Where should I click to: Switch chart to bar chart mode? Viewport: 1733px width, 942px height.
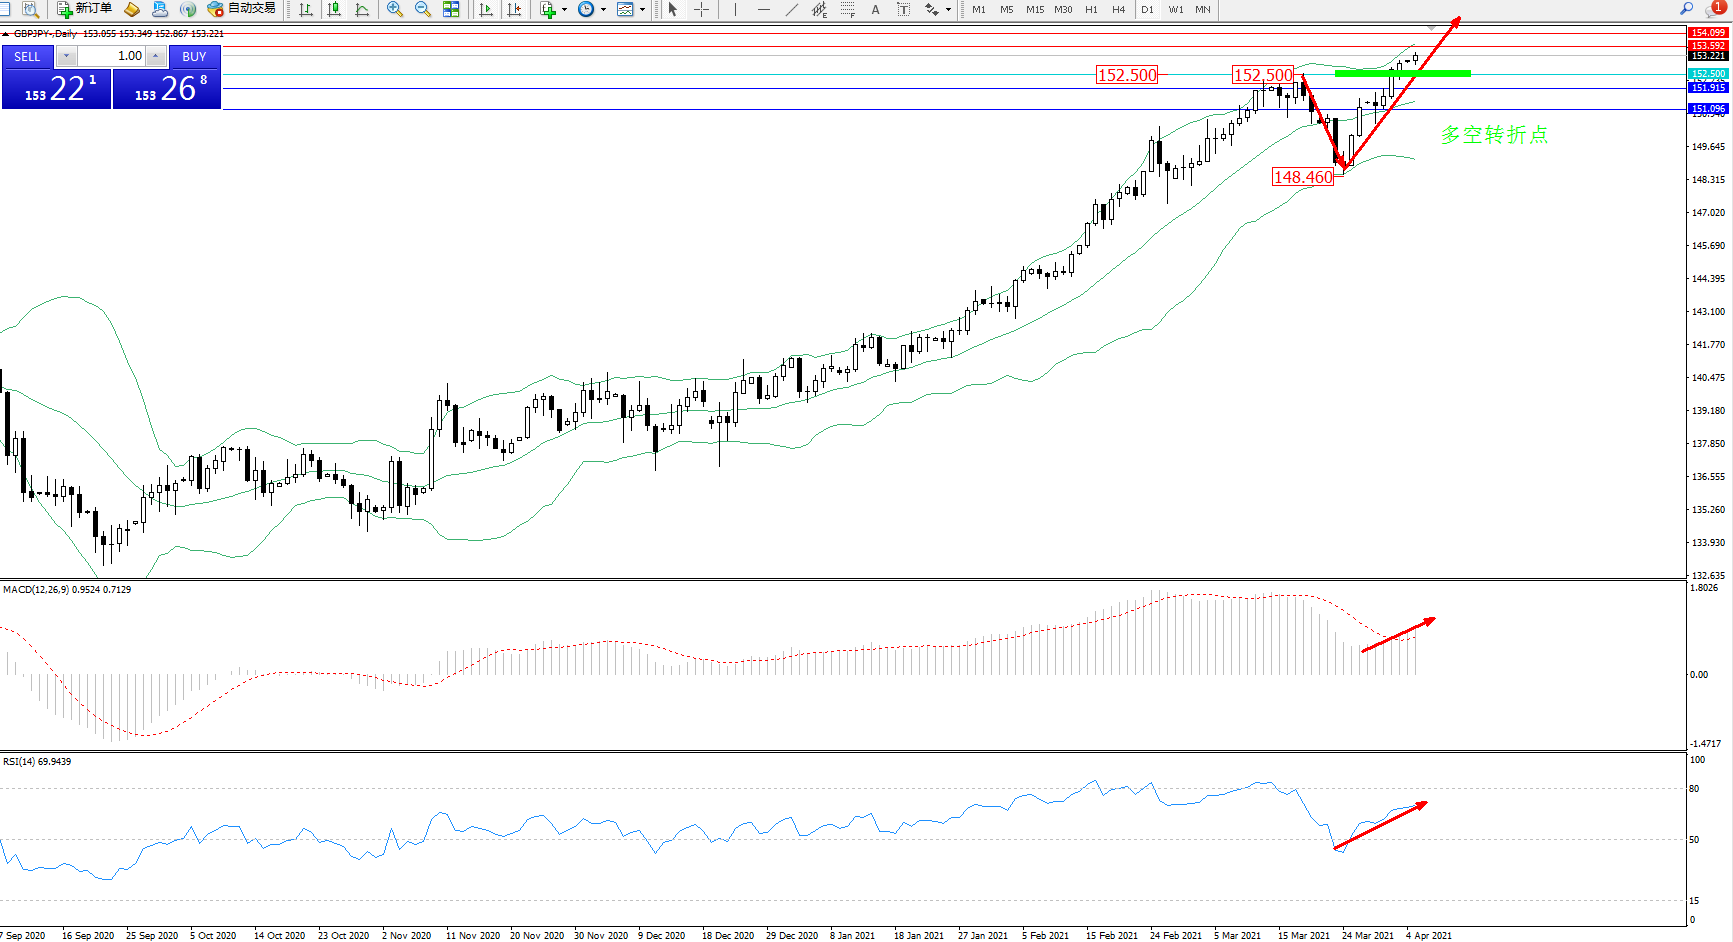306,9
